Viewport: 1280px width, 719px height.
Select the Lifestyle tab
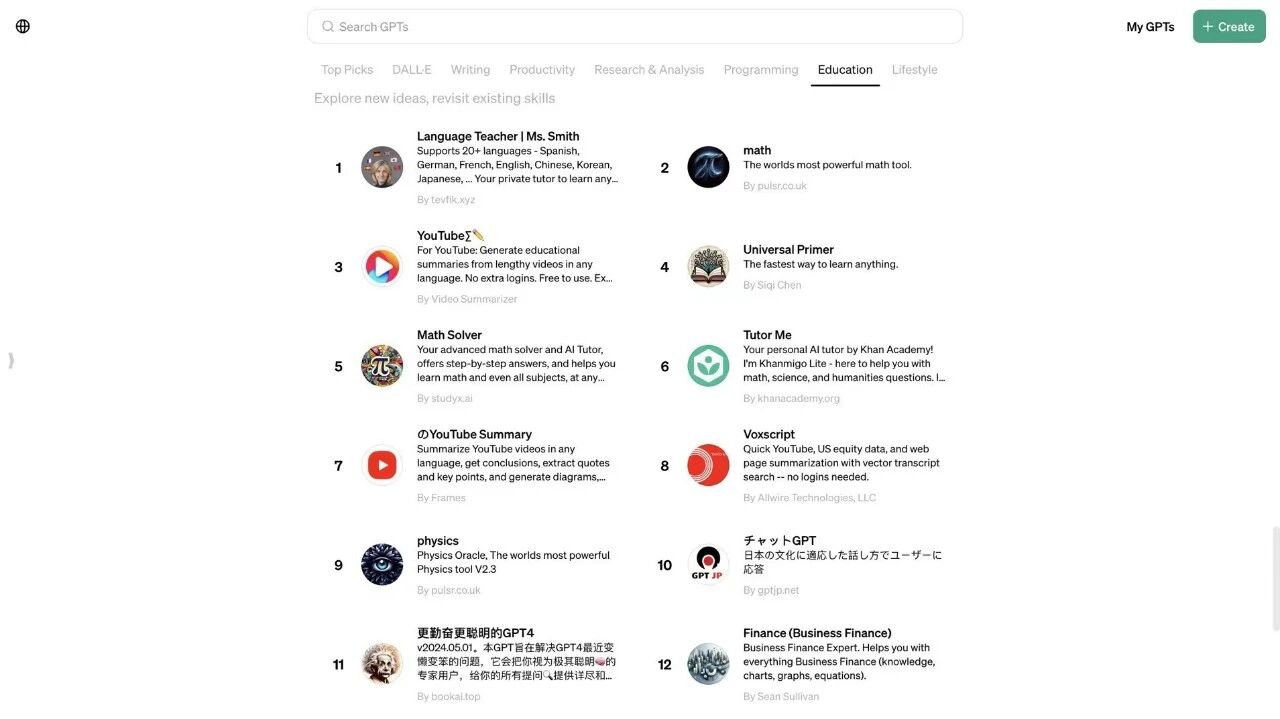click(x=914, y=69)
